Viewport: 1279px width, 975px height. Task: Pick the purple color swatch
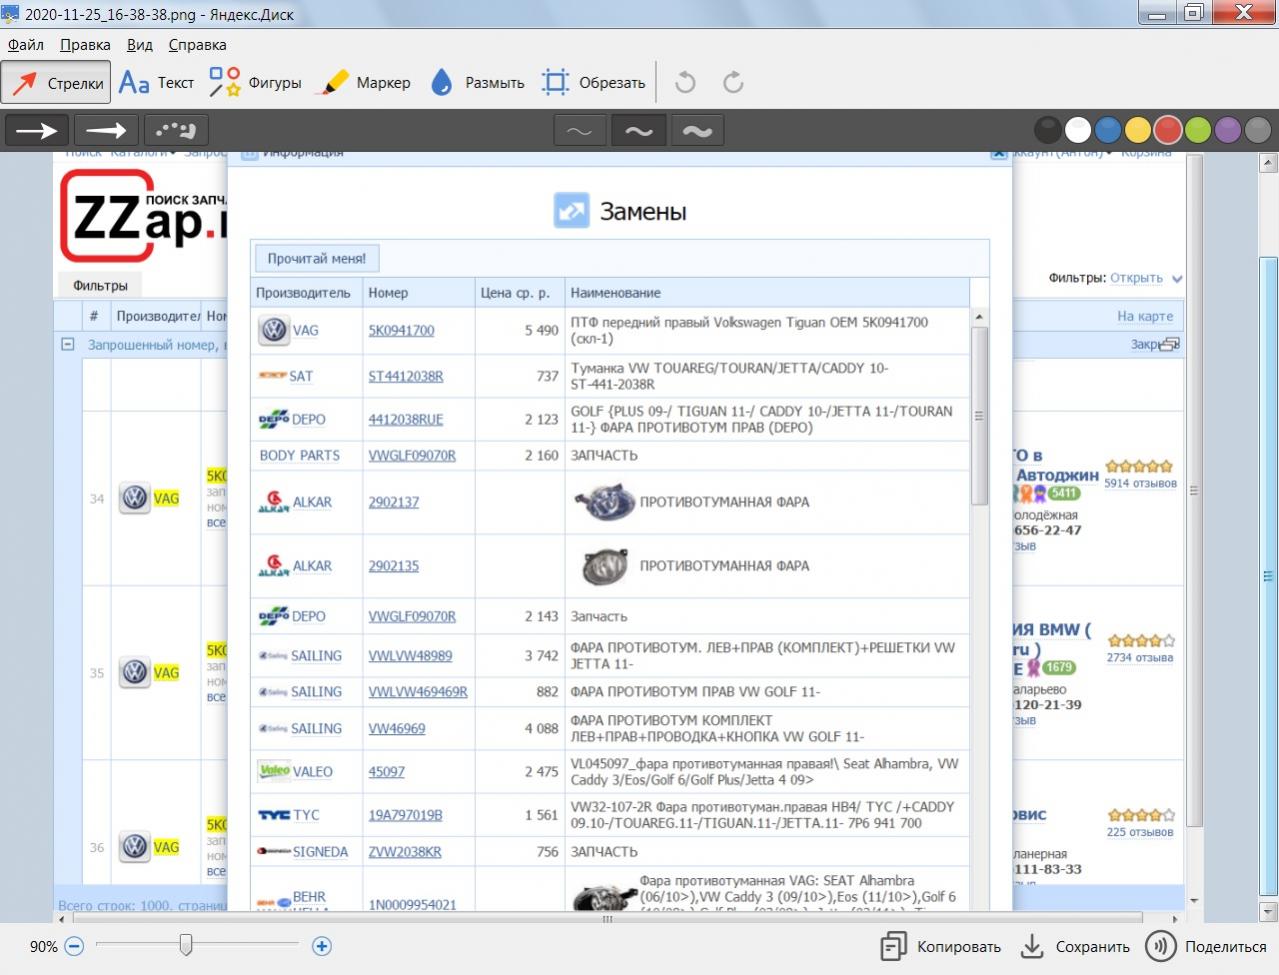coord(1228,130)
